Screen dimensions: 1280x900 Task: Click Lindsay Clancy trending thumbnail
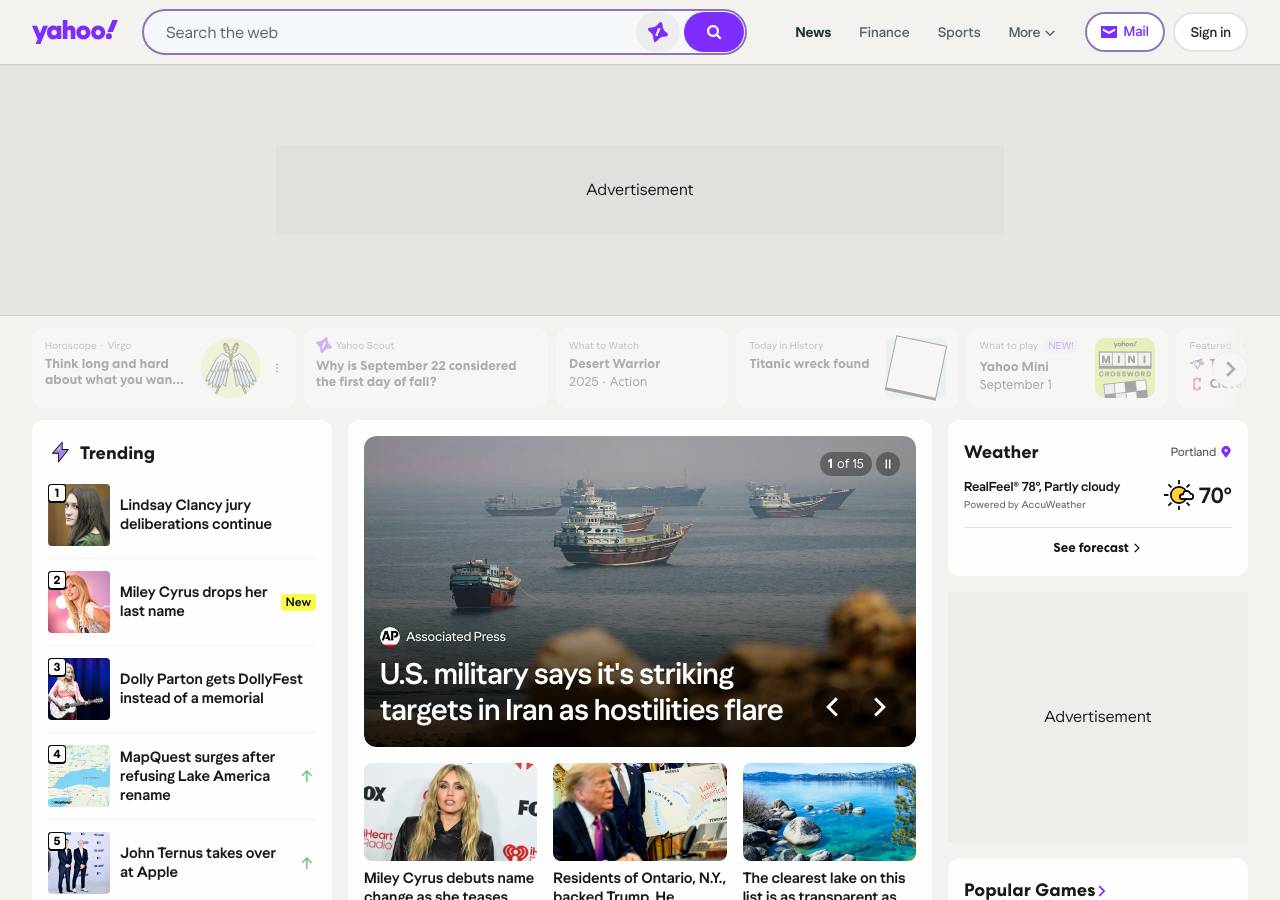pos(79,515)
